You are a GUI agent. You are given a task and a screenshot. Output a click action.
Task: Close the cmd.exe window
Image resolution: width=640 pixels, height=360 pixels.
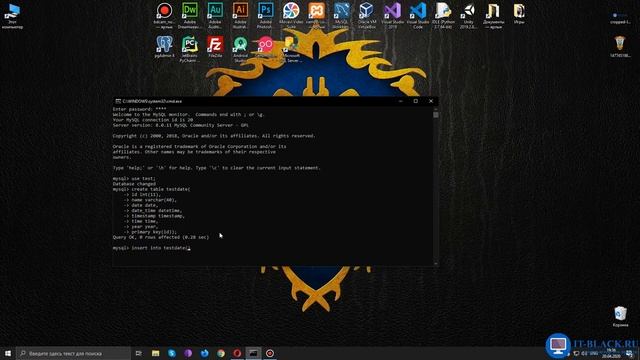point(431,101)
